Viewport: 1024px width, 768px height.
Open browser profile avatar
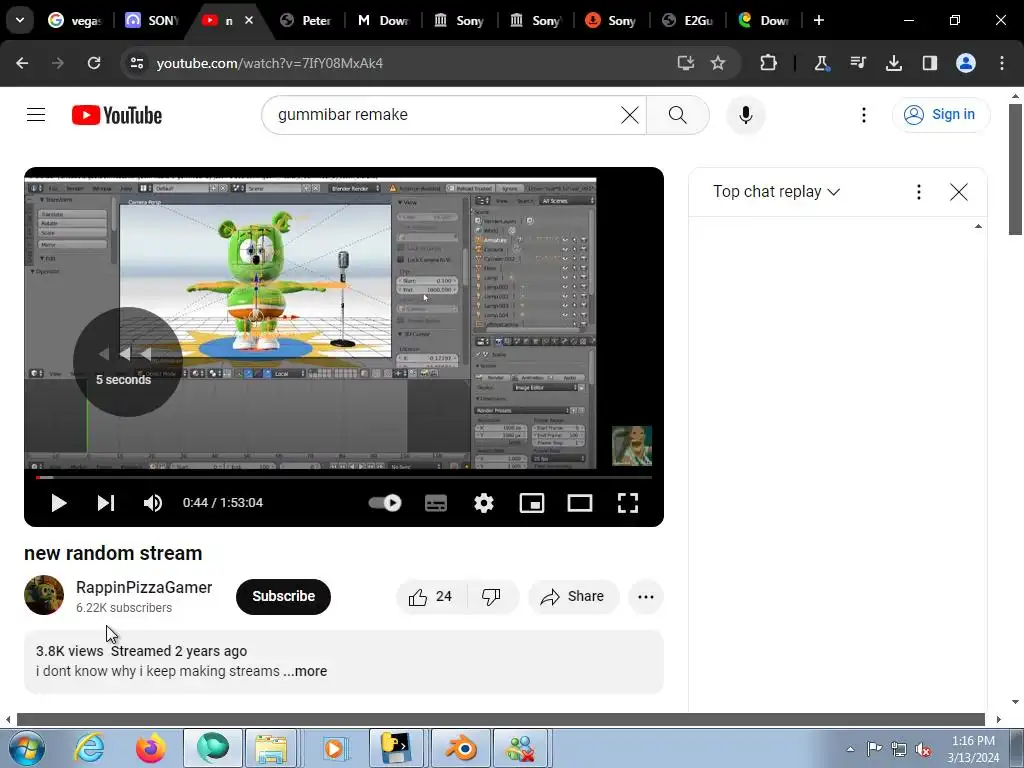pos(966,63)
